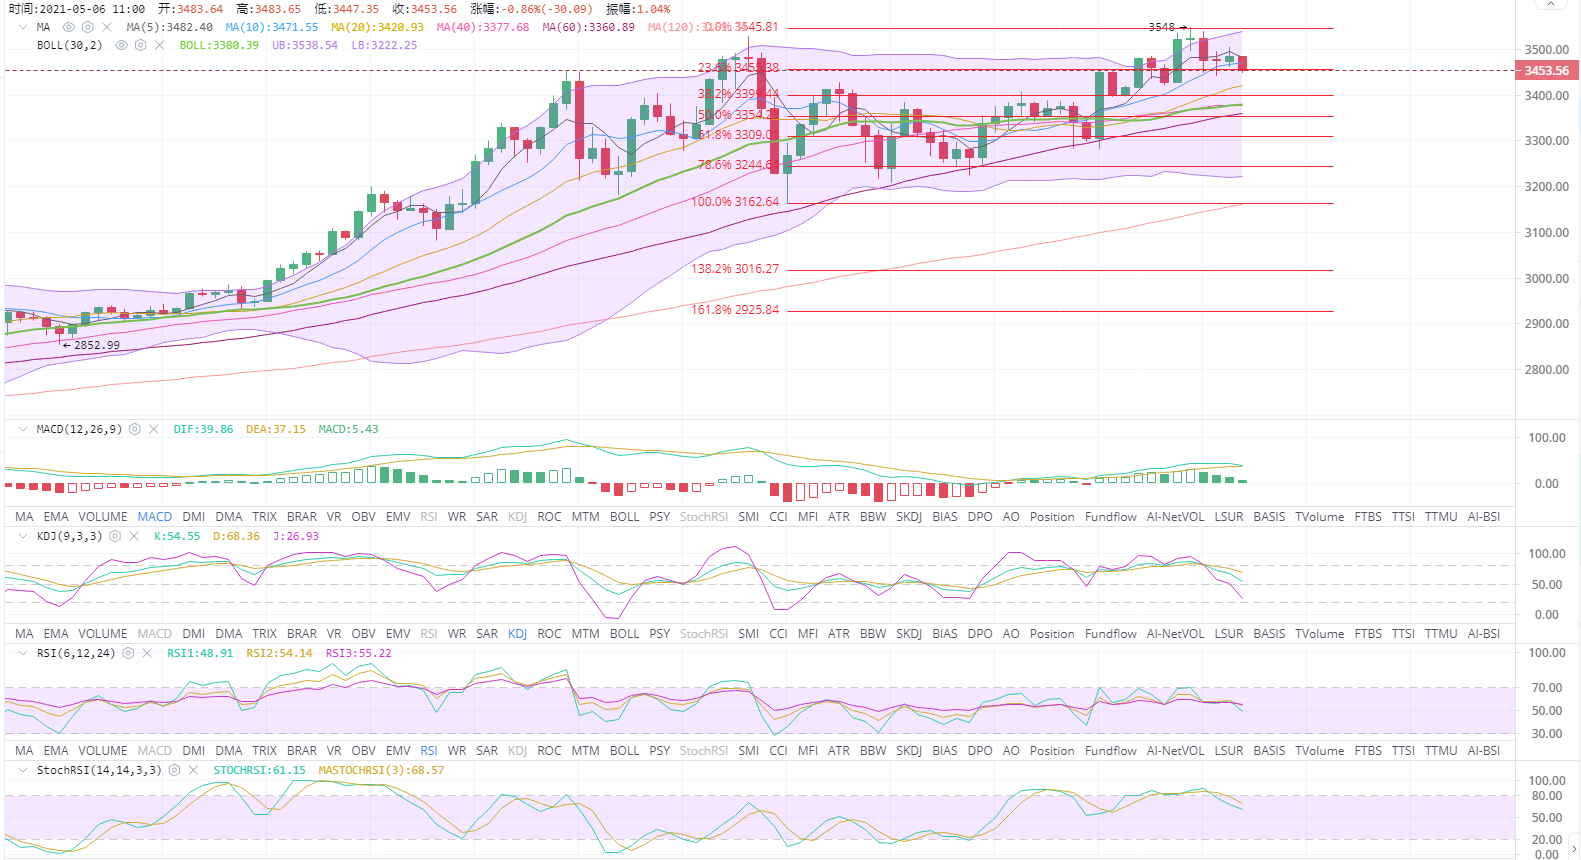The height and width of the screenshot is (860, 1581).
Task: Collapse the KDJ(9,3,3) panel chevron
Action: point(23,536)
